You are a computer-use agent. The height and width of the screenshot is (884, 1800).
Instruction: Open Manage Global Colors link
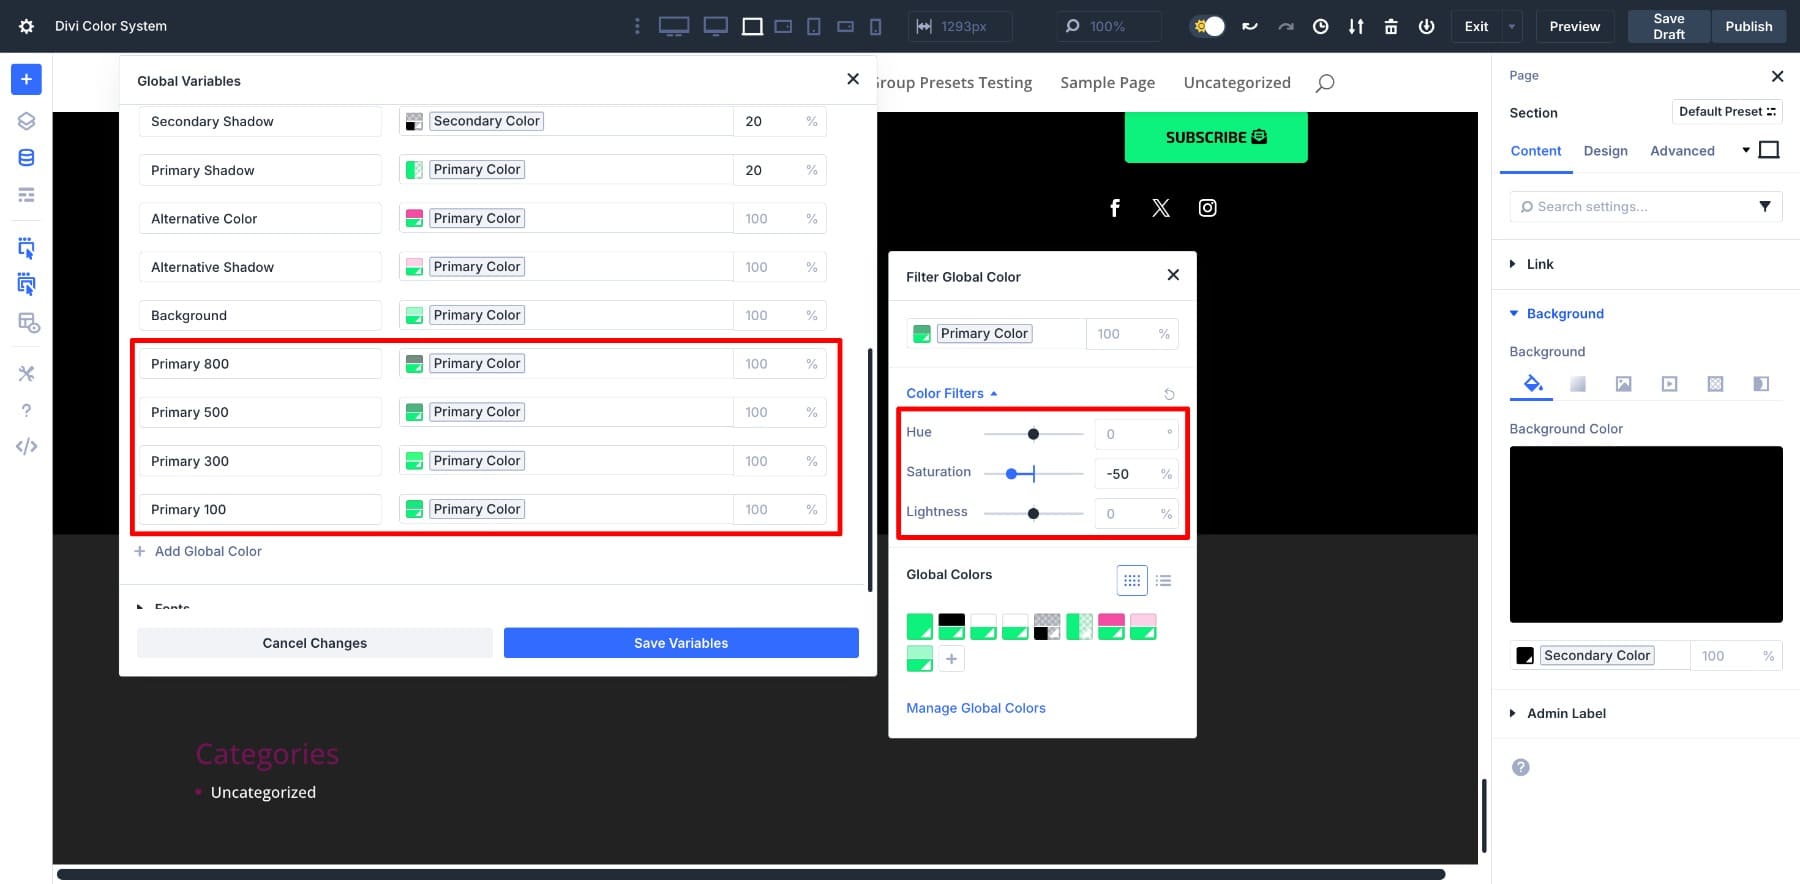pos(976,708)
